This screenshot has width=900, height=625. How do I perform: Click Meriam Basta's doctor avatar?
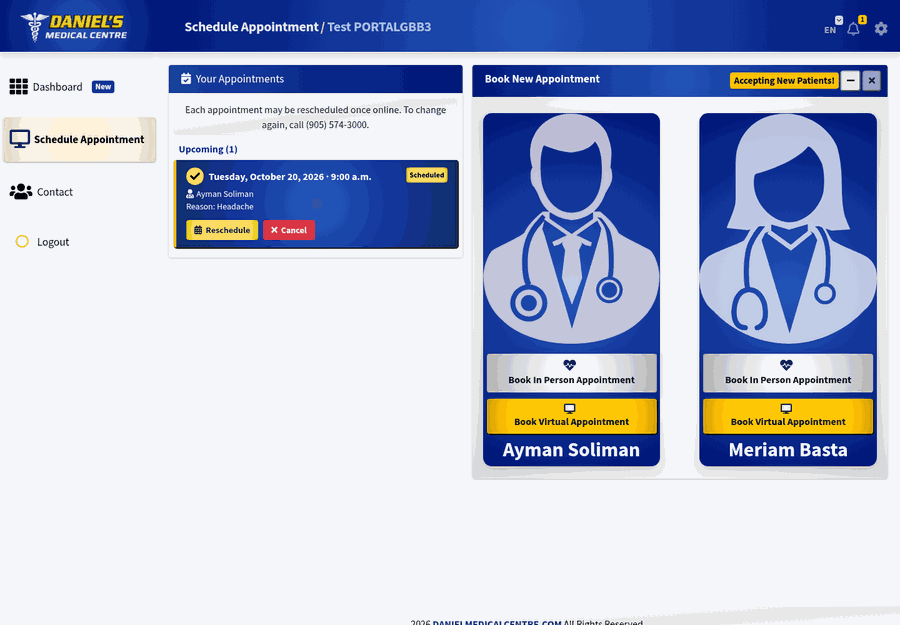[788, 230]
